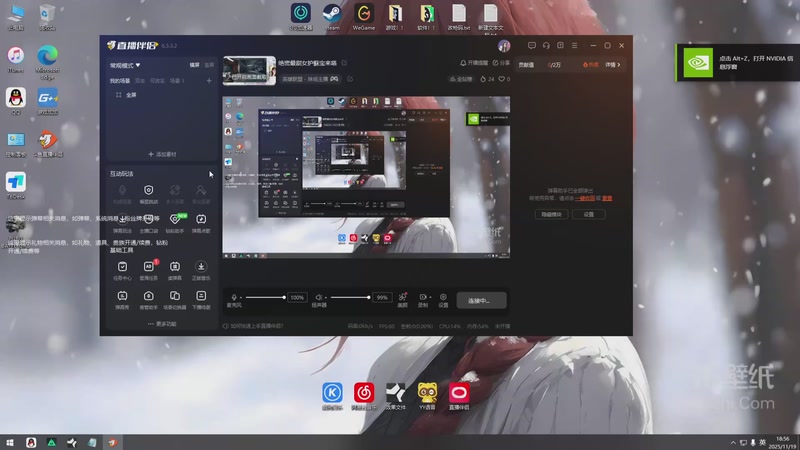Click the stream preview canvas
Image resolution: width=800 pixels, height=450 pixels.
point(366,177)
